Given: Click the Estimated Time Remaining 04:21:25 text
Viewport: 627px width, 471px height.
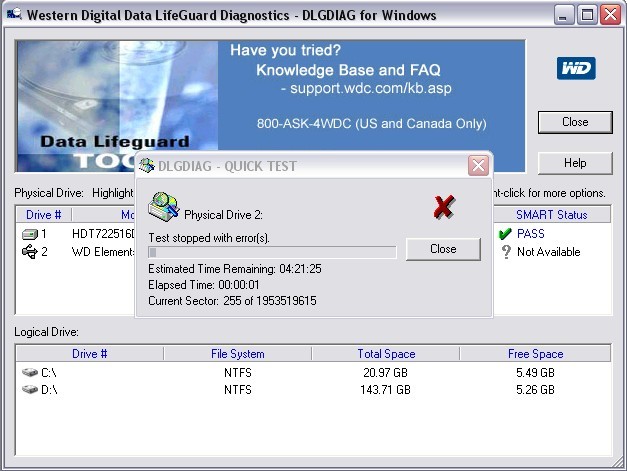Looking at the screenshot, I should click(x=235, y=269).
